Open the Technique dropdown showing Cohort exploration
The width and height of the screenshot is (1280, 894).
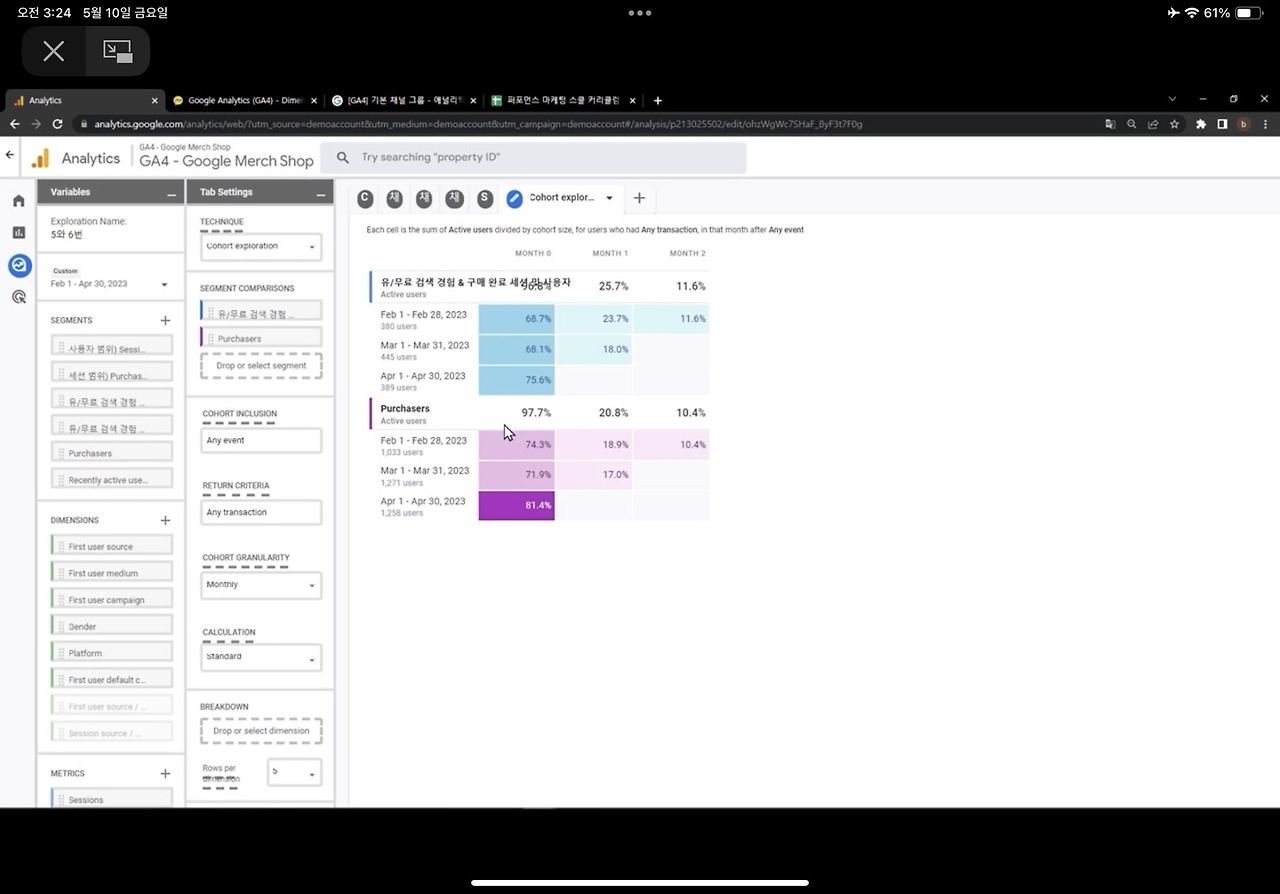[261, 246]
